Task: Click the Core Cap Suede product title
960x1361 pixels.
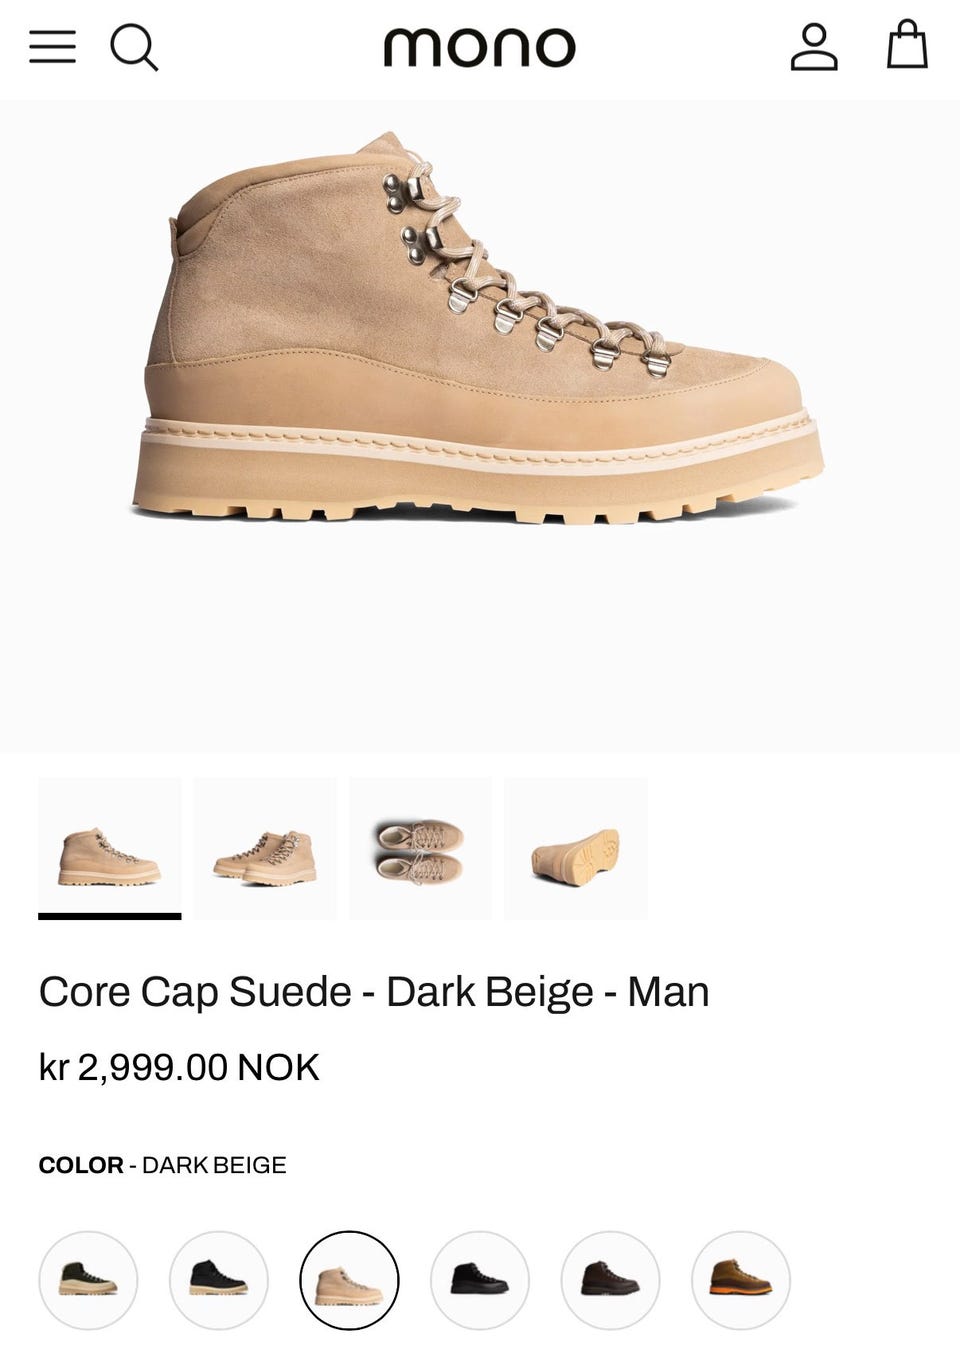Action: tap(374, 992)
